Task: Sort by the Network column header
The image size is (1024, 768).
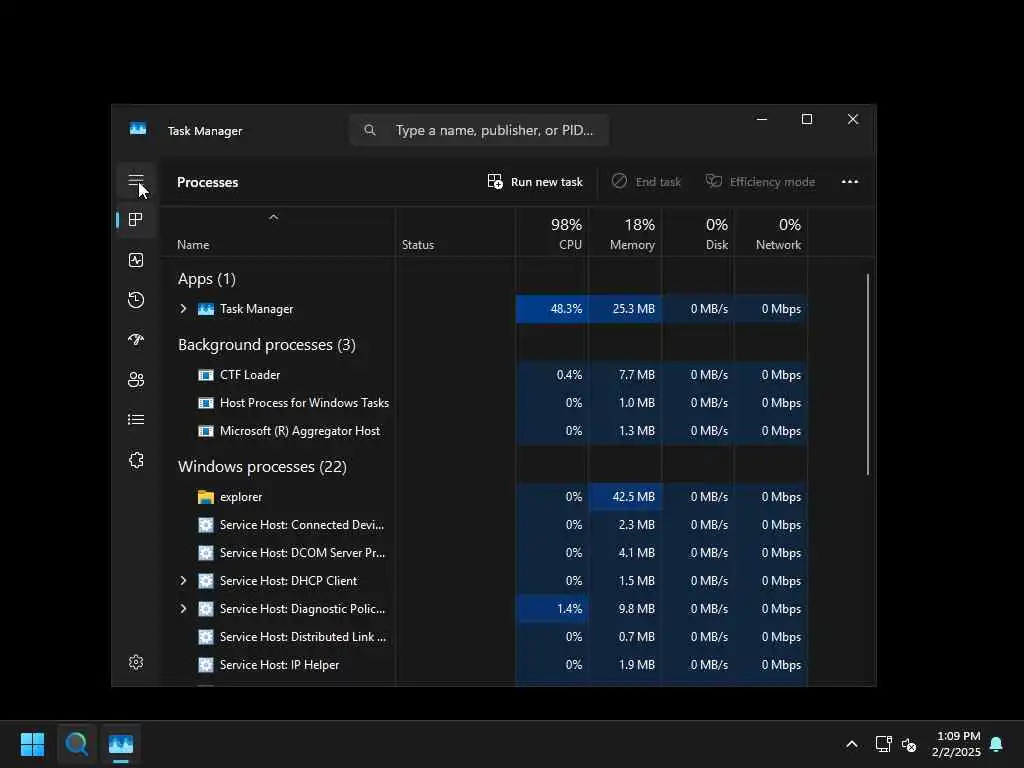Action: click(x=771, y=232)
